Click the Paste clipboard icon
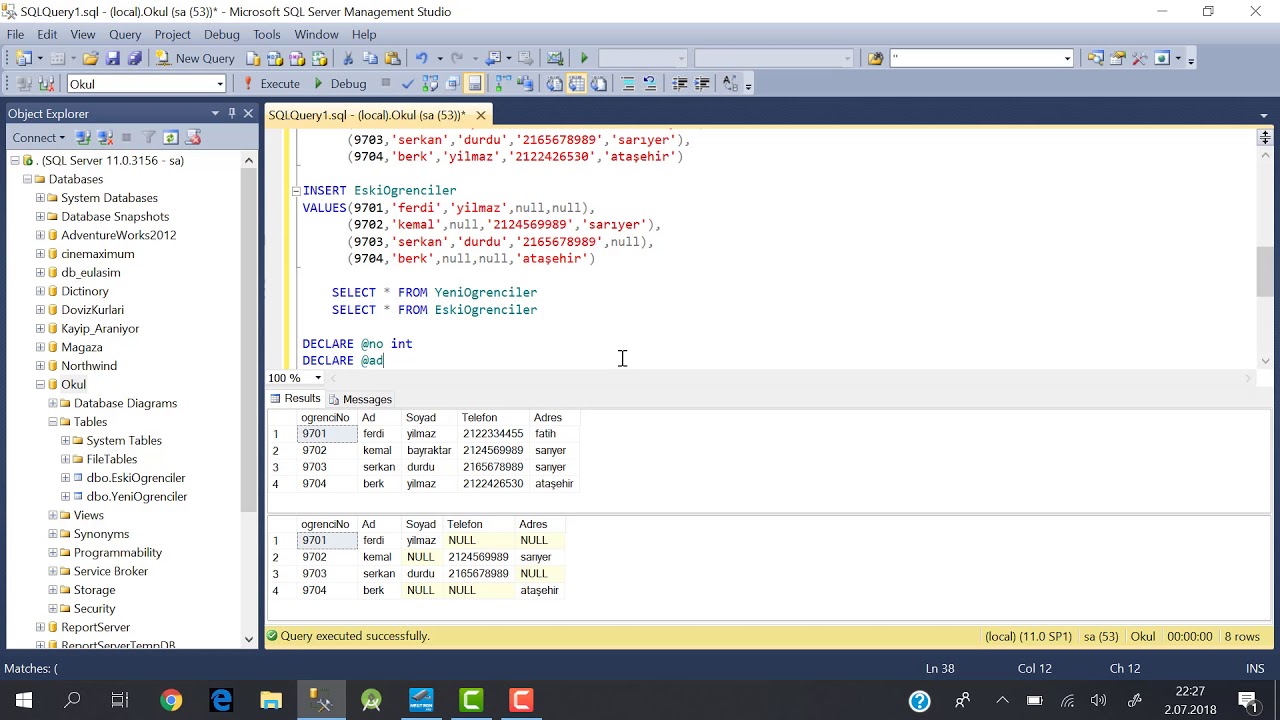The height and width of the screenshot is (720, 1280). (393, 58)
